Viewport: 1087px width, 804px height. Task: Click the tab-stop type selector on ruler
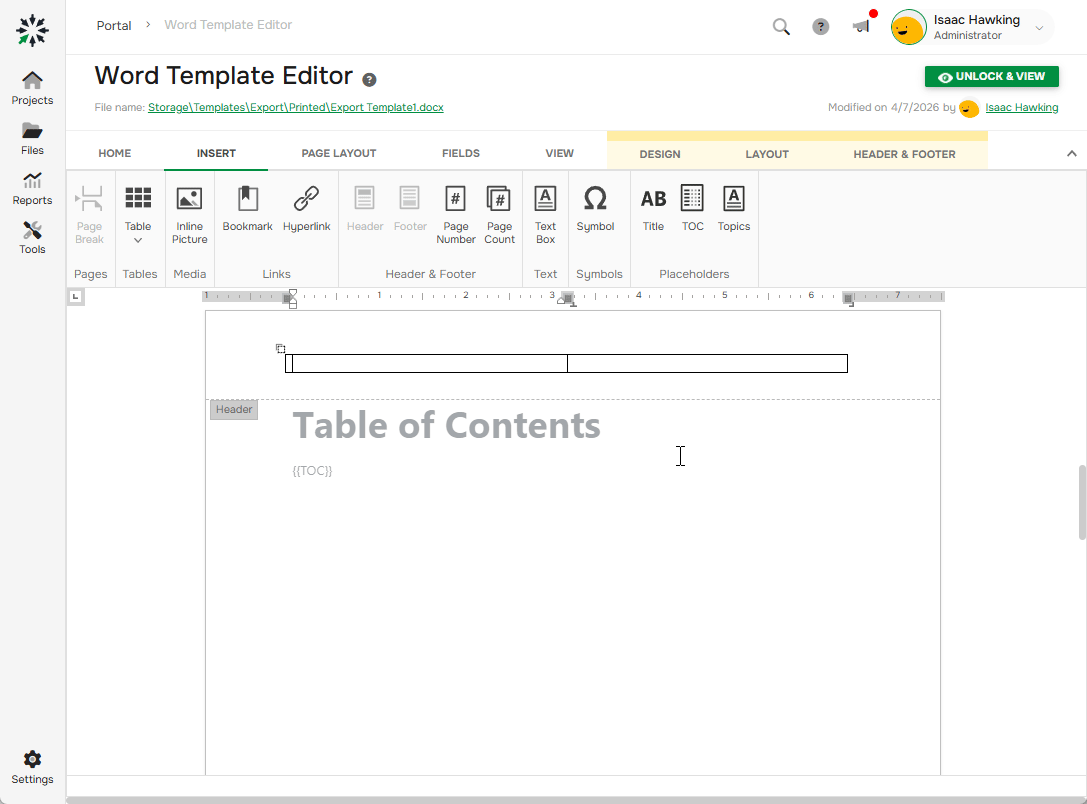click(76, 297)
